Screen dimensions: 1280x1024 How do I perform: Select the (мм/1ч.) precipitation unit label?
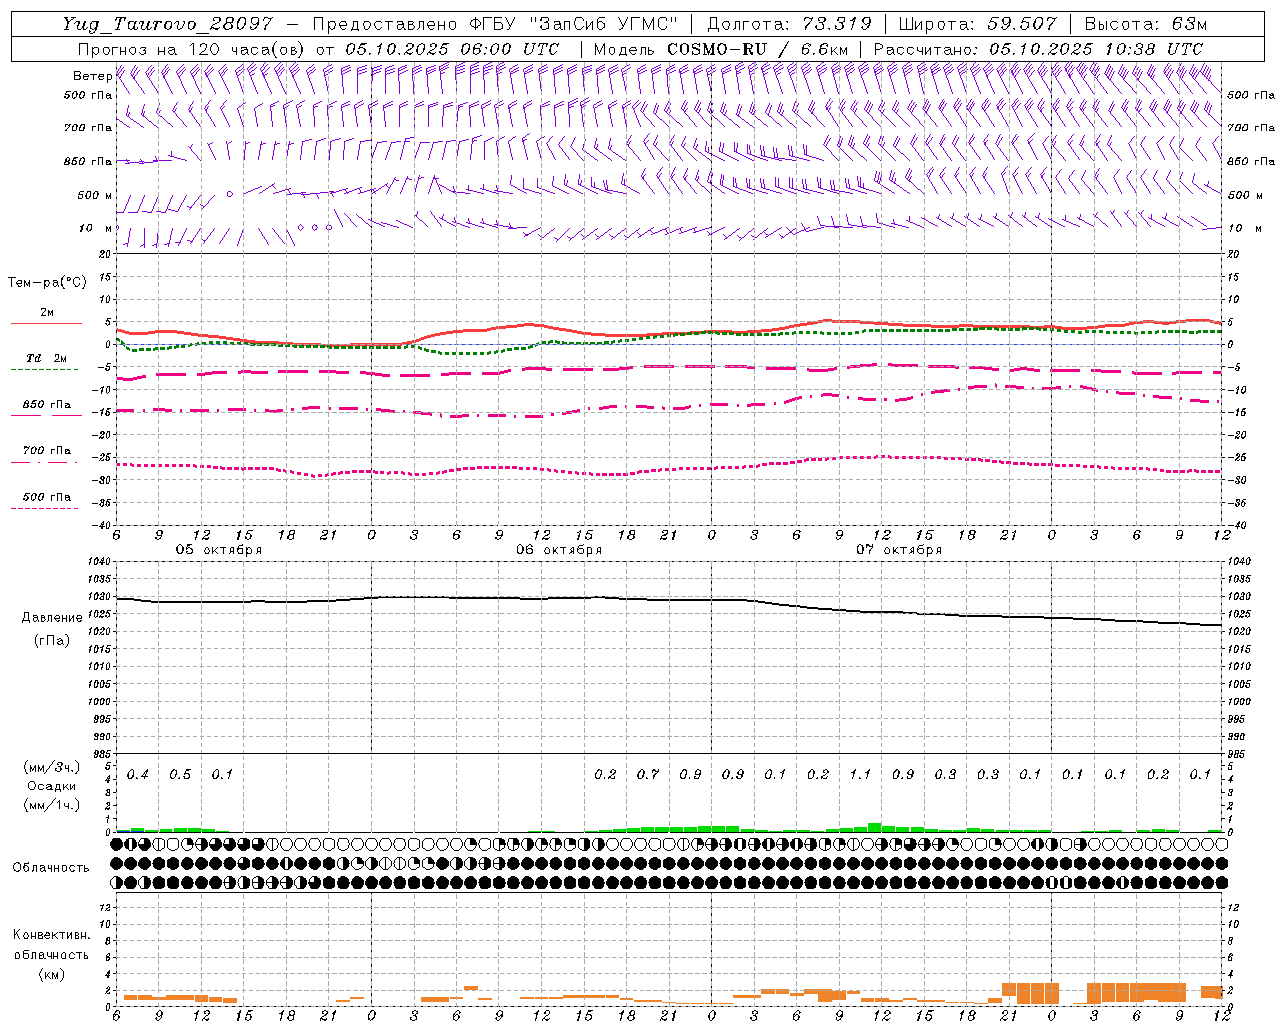(x=52, y=805)
